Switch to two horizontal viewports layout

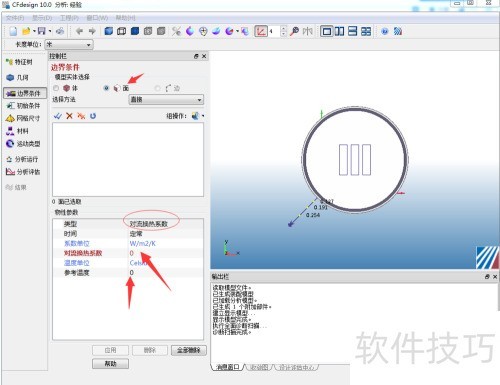[352, 31]
